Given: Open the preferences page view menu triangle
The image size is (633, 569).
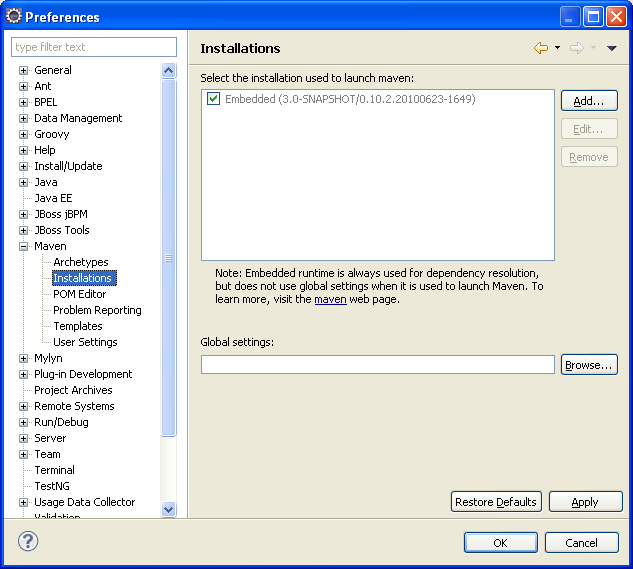Looking at the screenshot, I should point(612,48).
